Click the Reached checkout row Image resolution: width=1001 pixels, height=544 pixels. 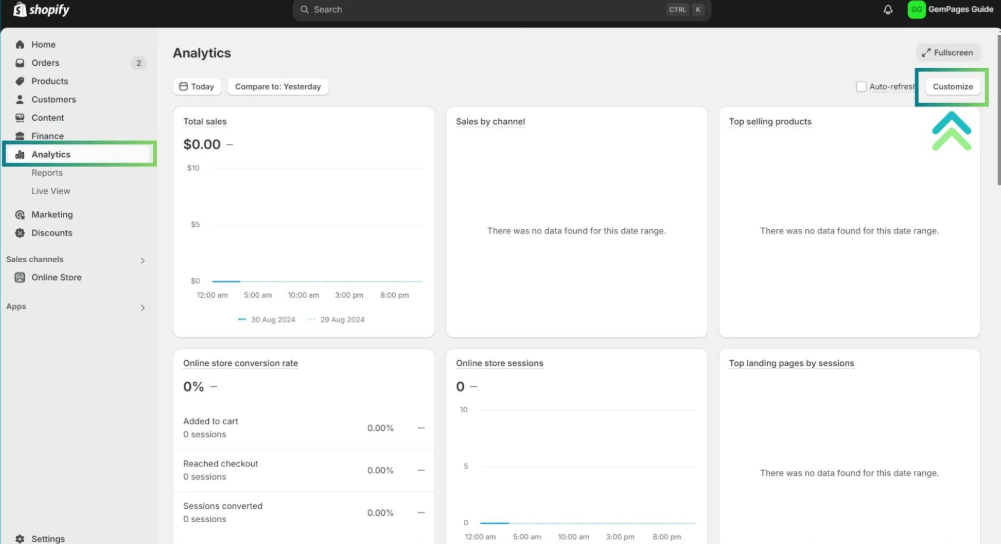[x=304, y=471]
